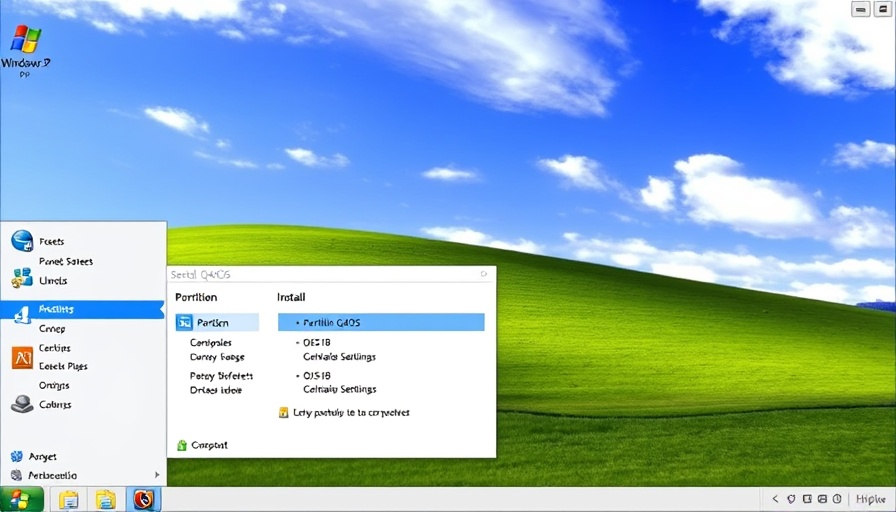896x512 pixels.
Task: Select Petoy Bofetett in the dialog list
Action: [221, 376]
